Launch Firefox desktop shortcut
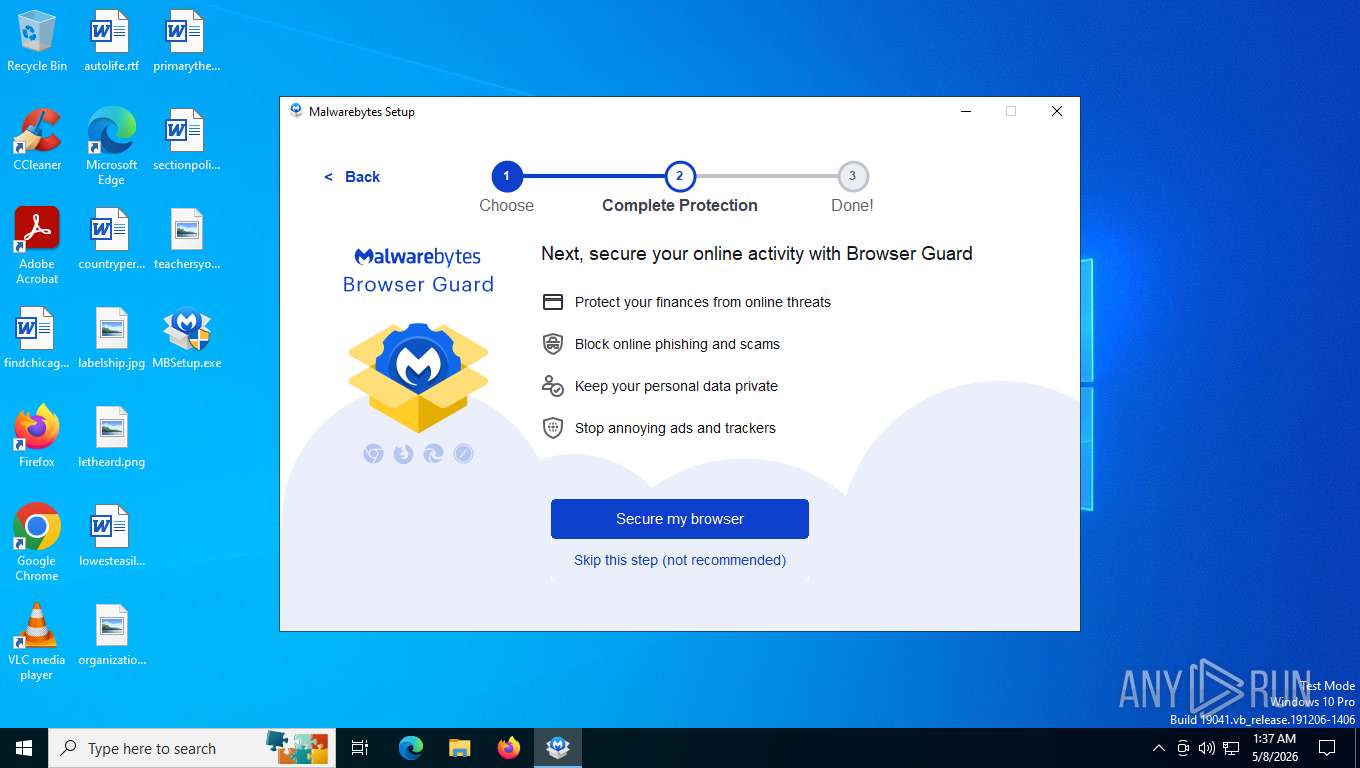The width and height of the screenshot is (1360, 768). (37, 436)
